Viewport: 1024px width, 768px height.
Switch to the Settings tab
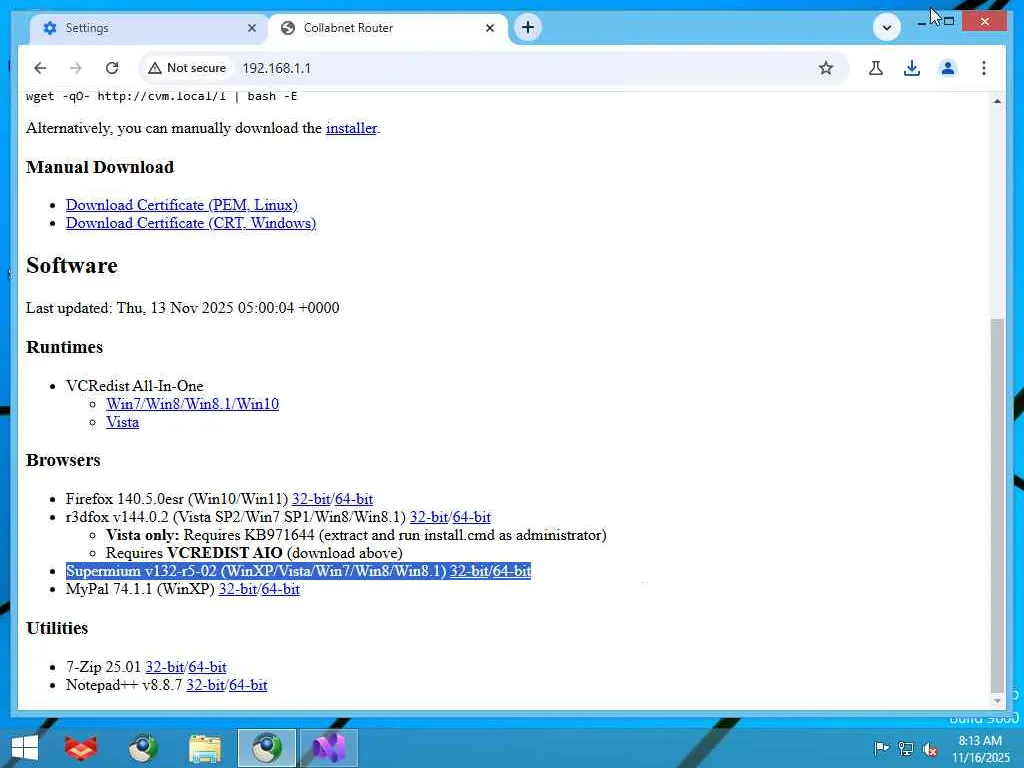(x=150, y=28)
